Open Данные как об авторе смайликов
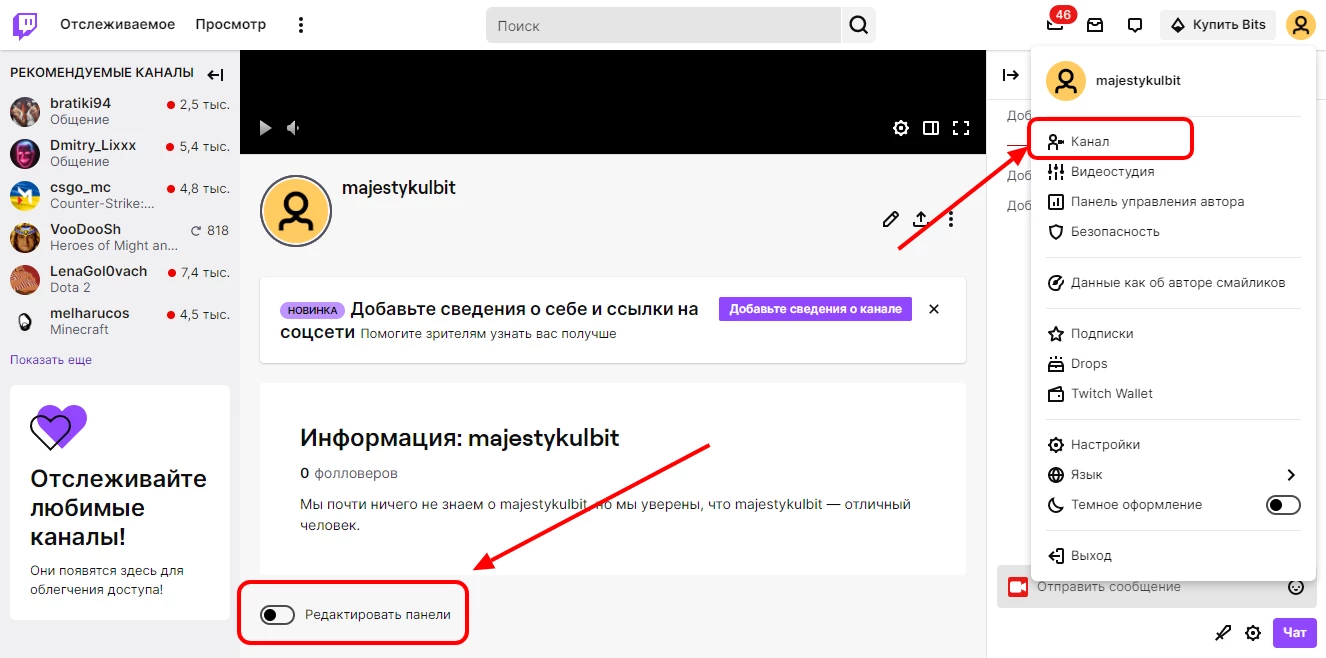 click(x=1174, y=283)
